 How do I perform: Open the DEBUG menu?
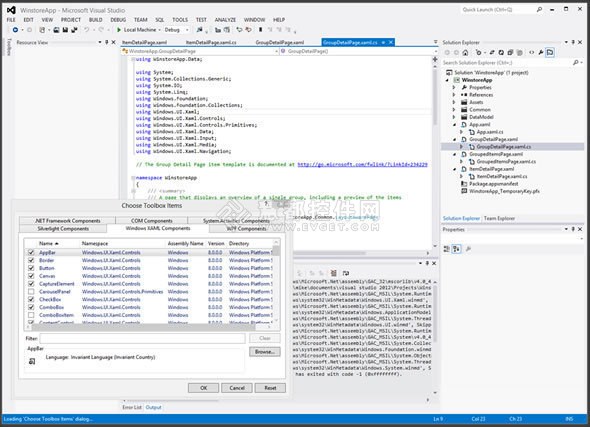click(x=118, y=20)
